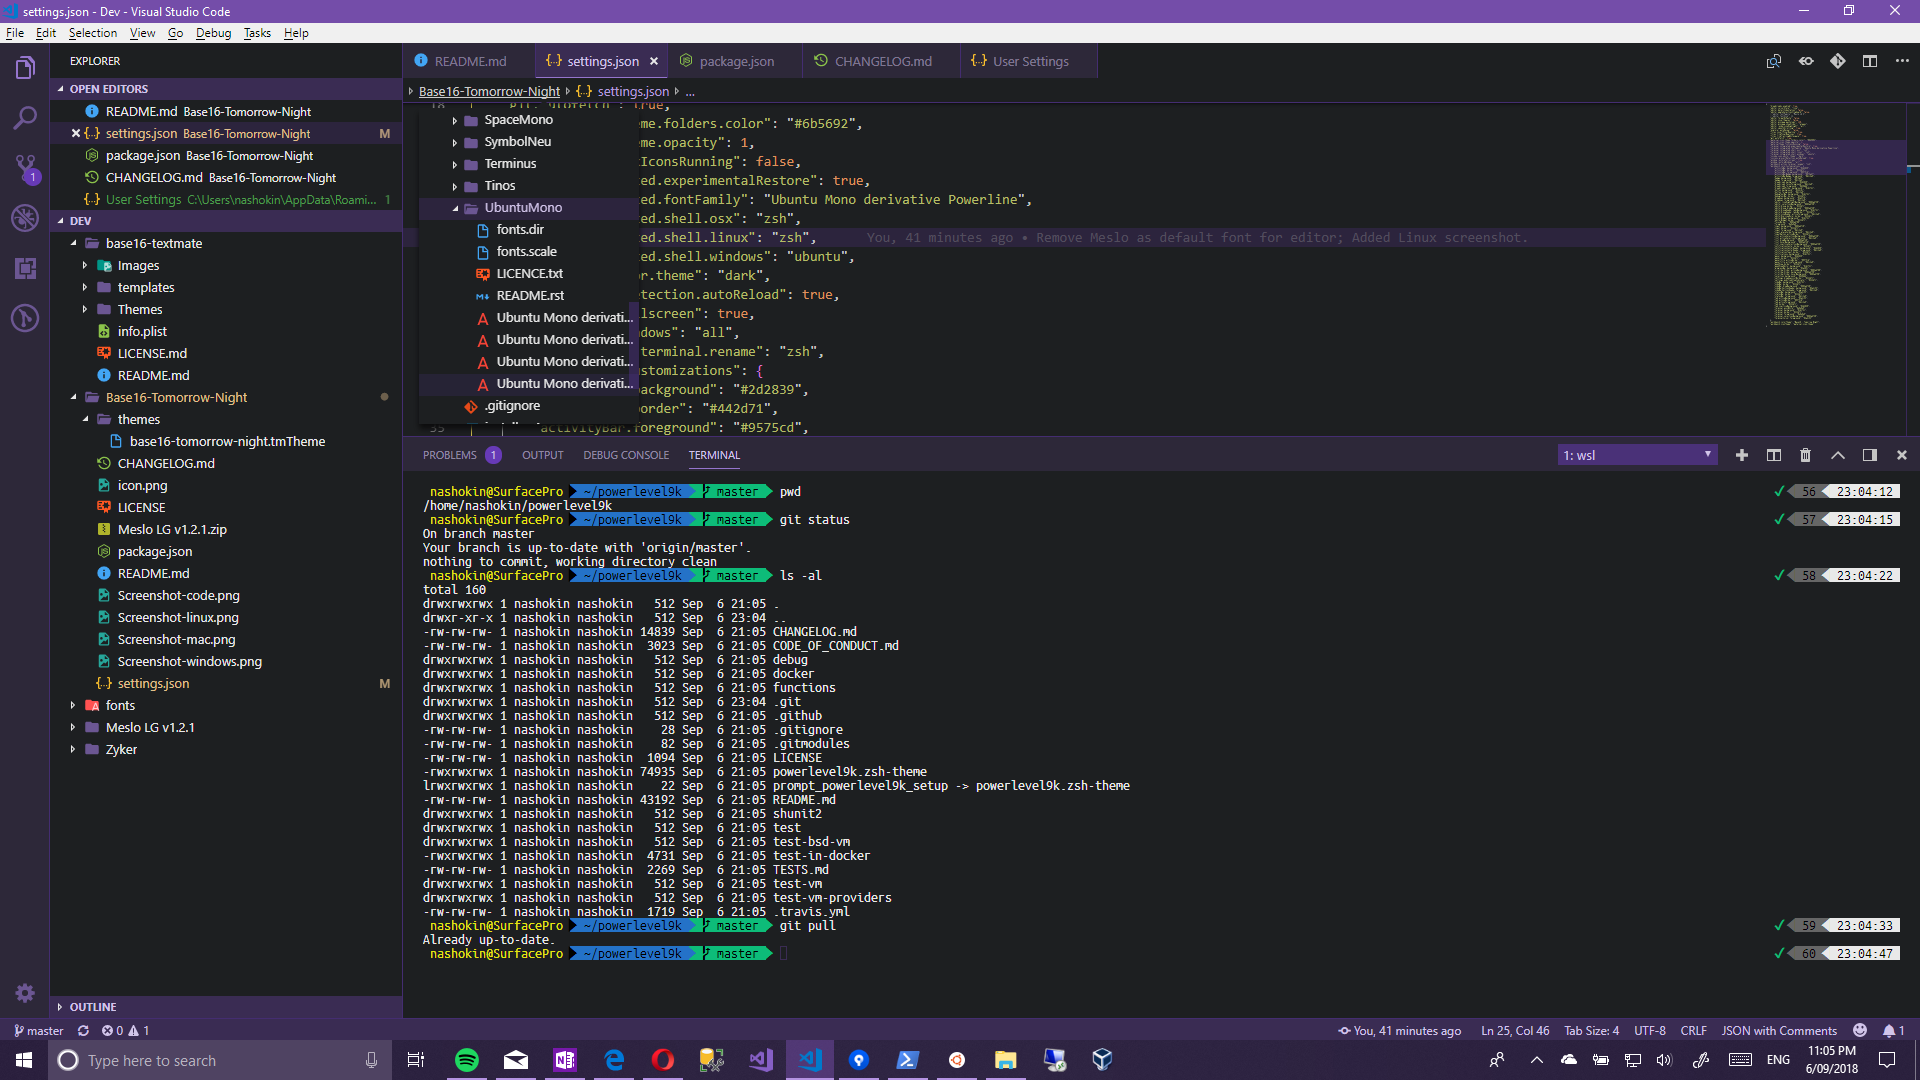Open the Debug menu
Viewport: 1920px width, 1080px height.
(x=213, y=33)
